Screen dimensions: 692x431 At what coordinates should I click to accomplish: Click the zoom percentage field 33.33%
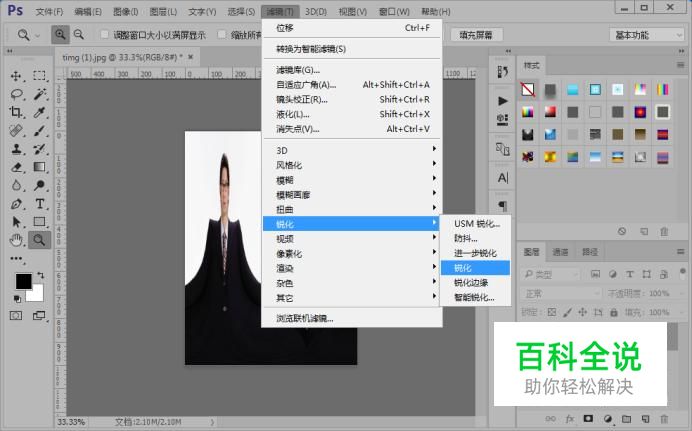pos(71,422)
